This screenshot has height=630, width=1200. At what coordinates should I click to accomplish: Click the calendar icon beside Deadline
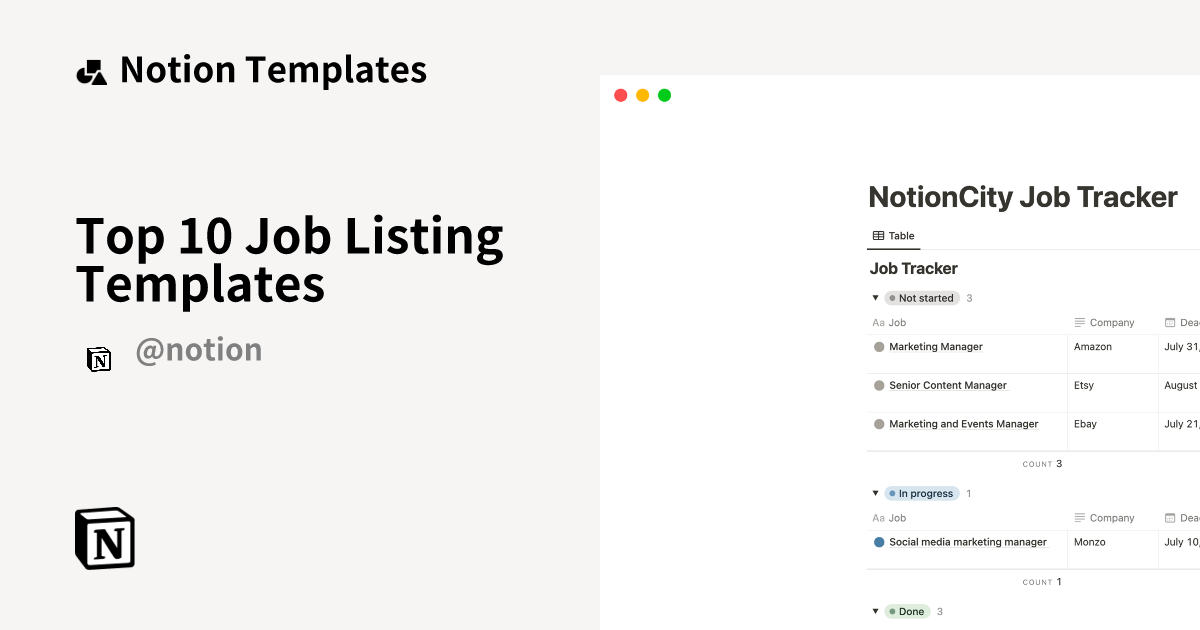point(1168,322)
